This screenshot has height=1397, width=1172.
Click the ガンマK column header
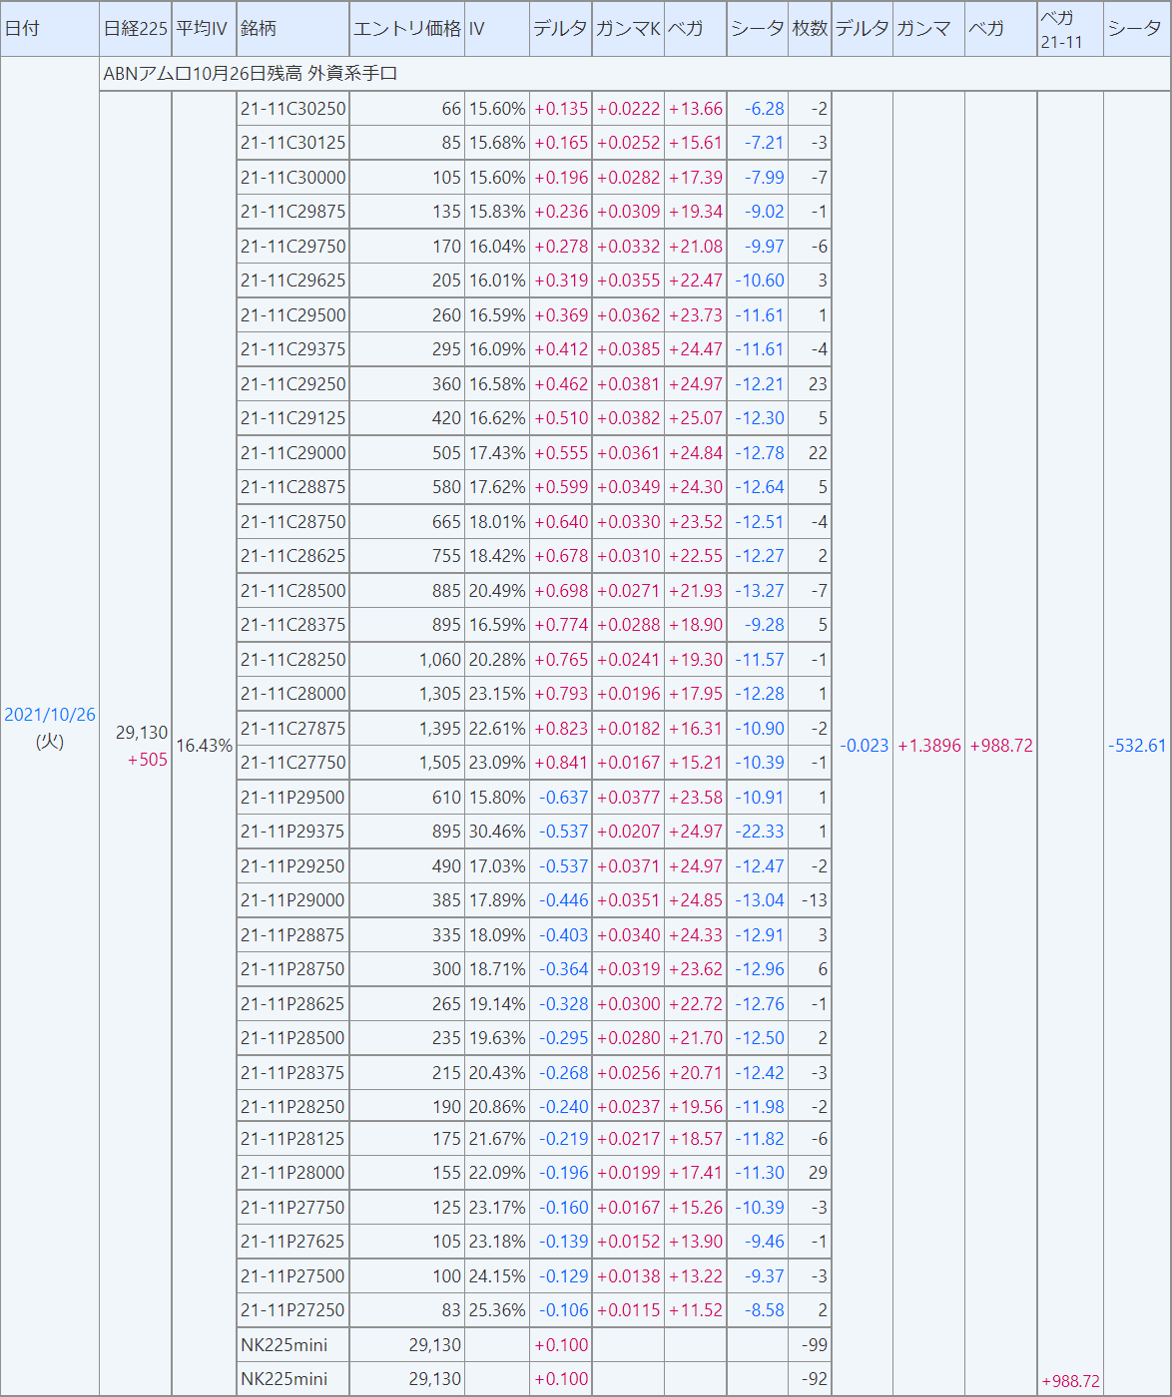628,29
